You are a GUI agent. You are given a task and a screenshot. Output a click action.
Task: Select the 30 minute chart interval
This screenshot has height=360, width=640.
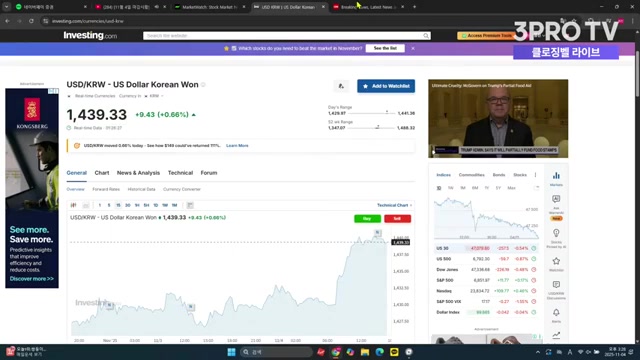[127, 205]
